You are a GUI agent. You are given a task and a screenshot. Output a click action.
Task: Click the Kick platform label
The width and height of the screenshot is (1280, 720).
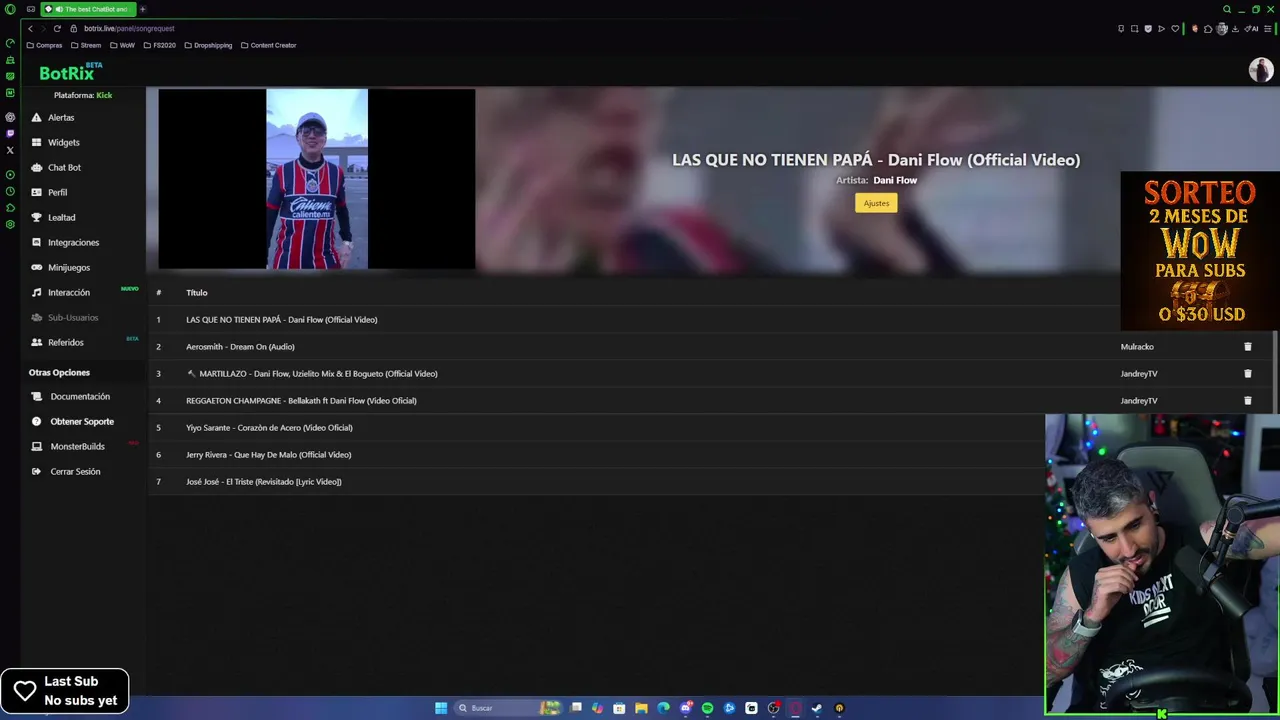(104, 95)
